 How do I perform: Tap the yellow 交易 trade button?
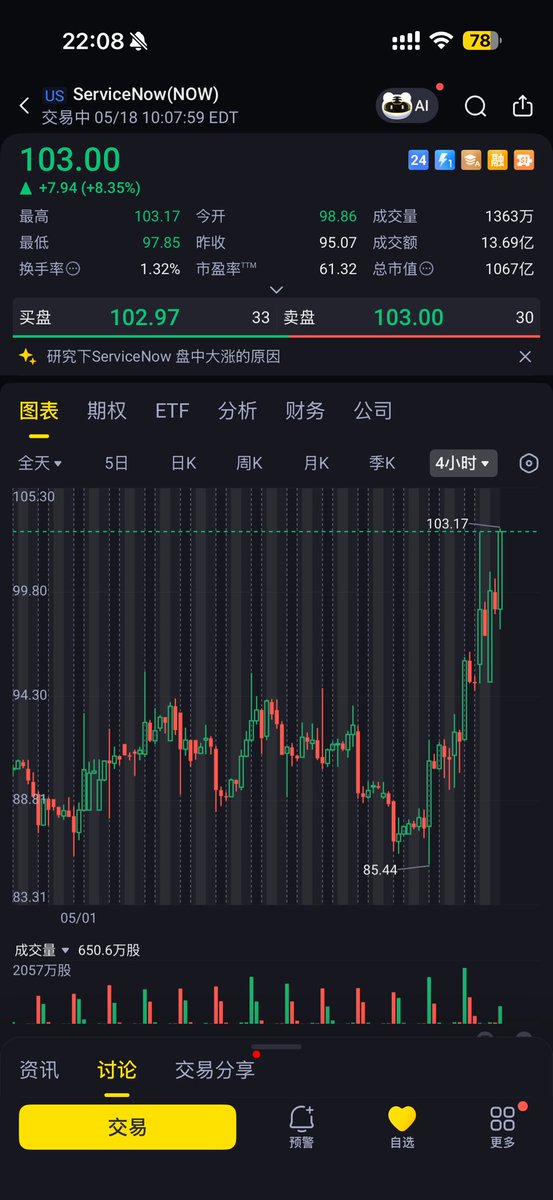coord(128,1127)
